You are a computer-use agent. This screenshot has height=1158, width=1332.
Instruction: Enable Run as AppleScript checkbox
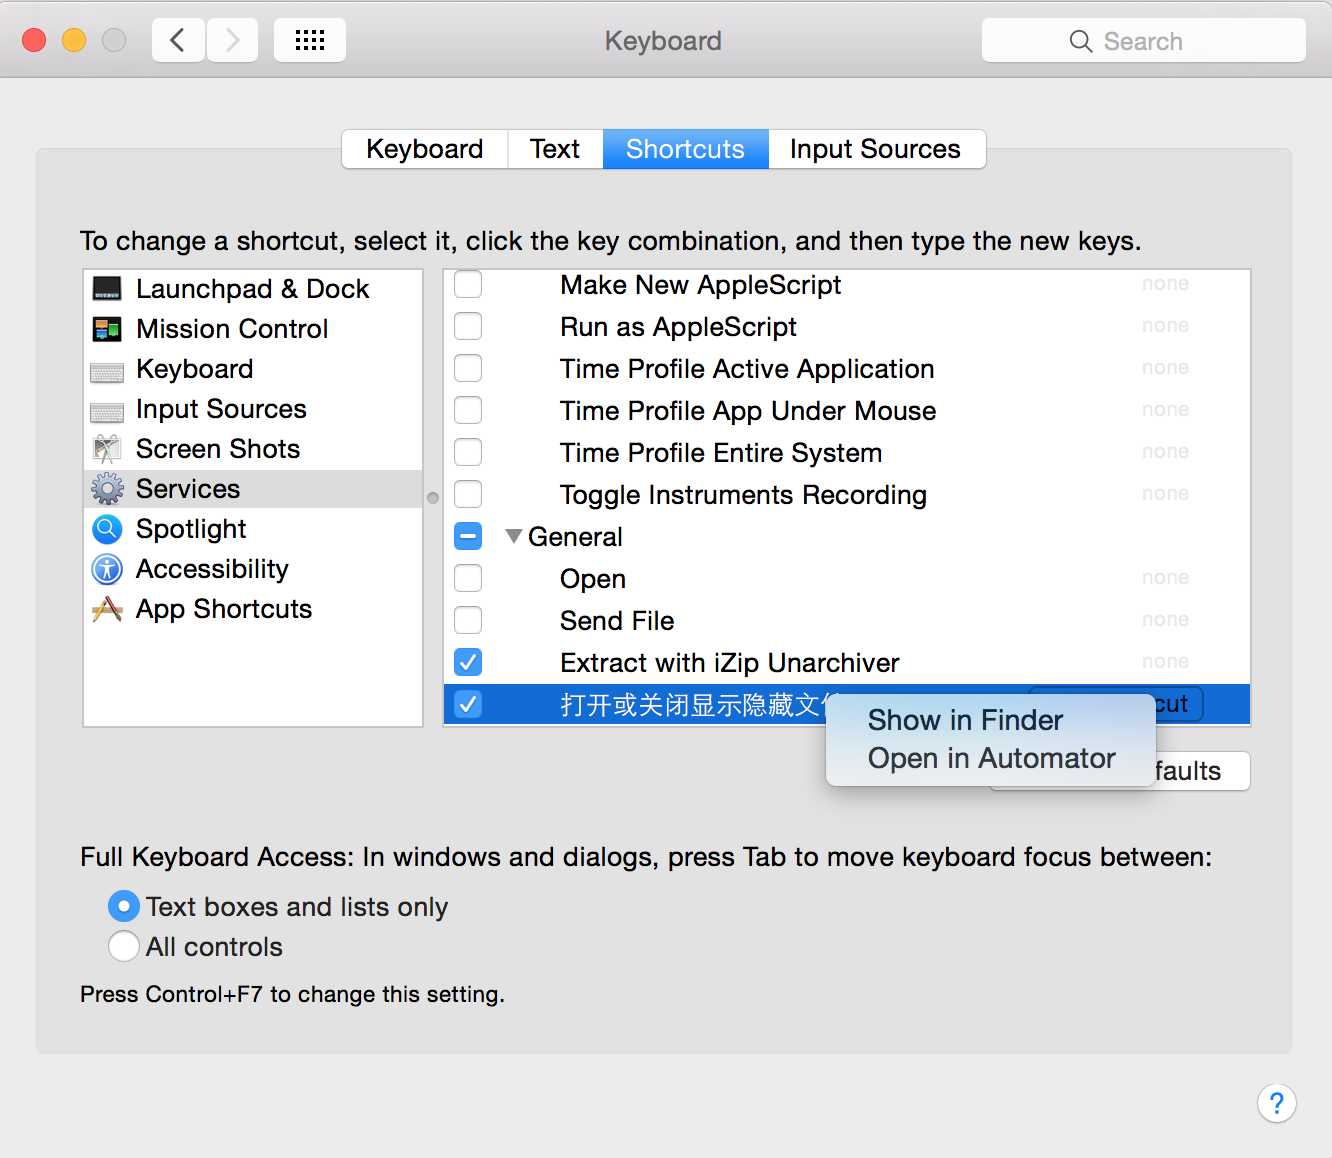coord(468,326)
